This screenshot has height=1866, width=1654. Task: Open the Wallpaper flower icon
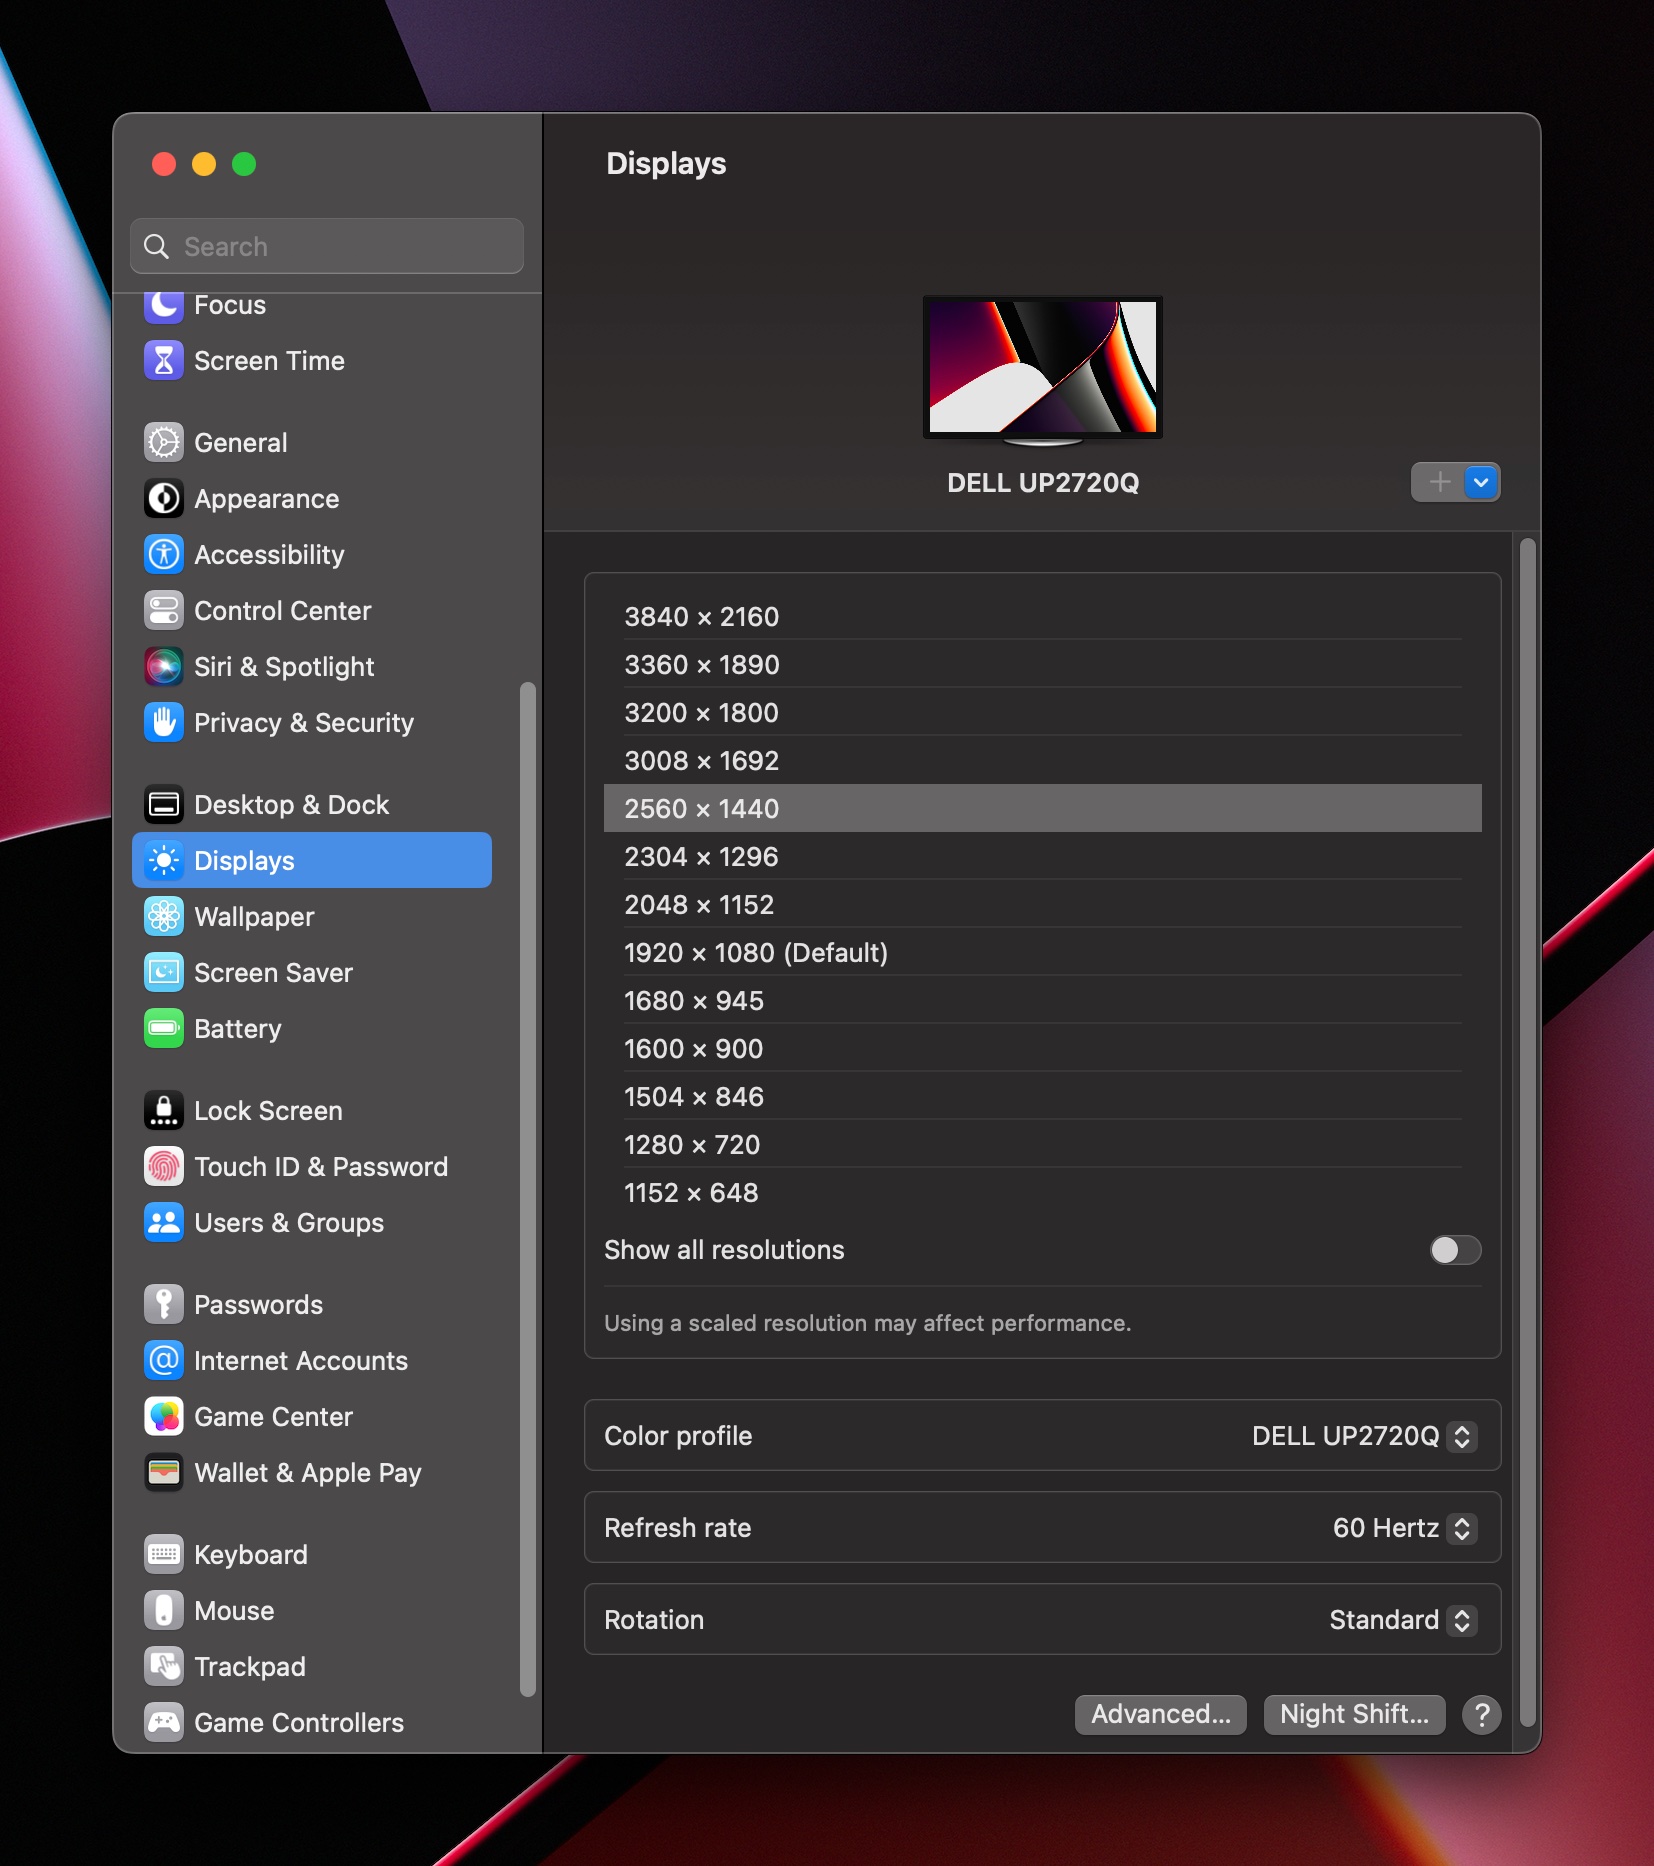point(164,917)
